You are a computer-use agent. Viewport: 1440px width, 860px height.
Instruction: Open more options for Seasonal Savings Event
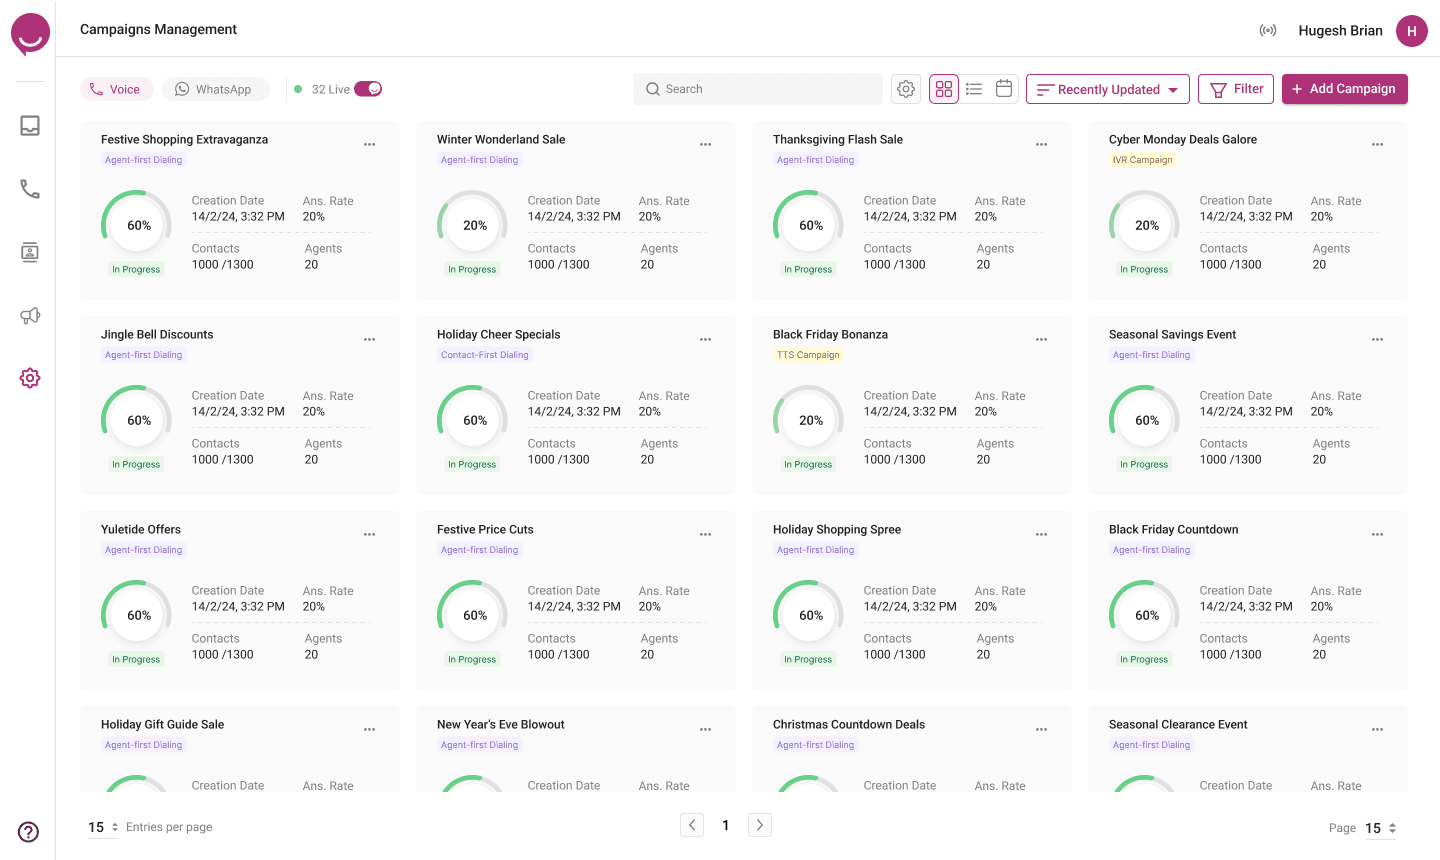[x=1378, y=339]
